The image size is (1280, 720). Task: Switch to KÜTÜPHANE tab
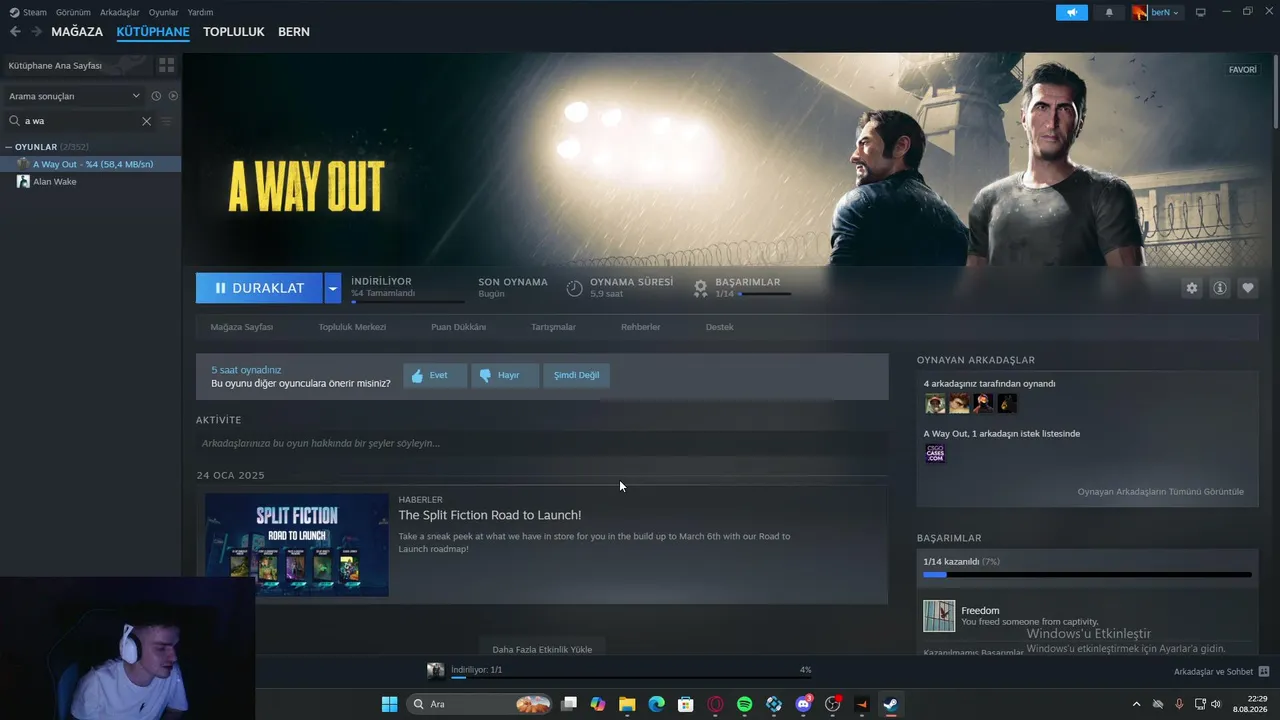(153, 32)
